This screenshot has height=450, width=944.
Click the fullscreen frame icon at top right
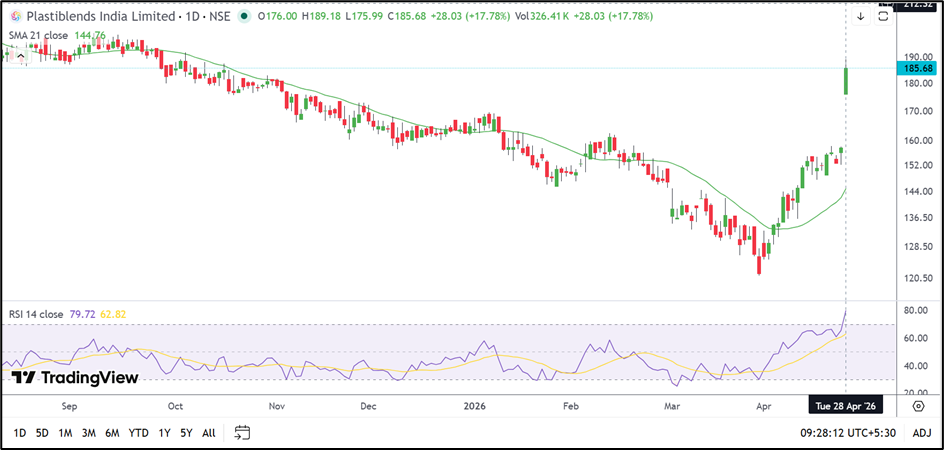coord(882,15)
